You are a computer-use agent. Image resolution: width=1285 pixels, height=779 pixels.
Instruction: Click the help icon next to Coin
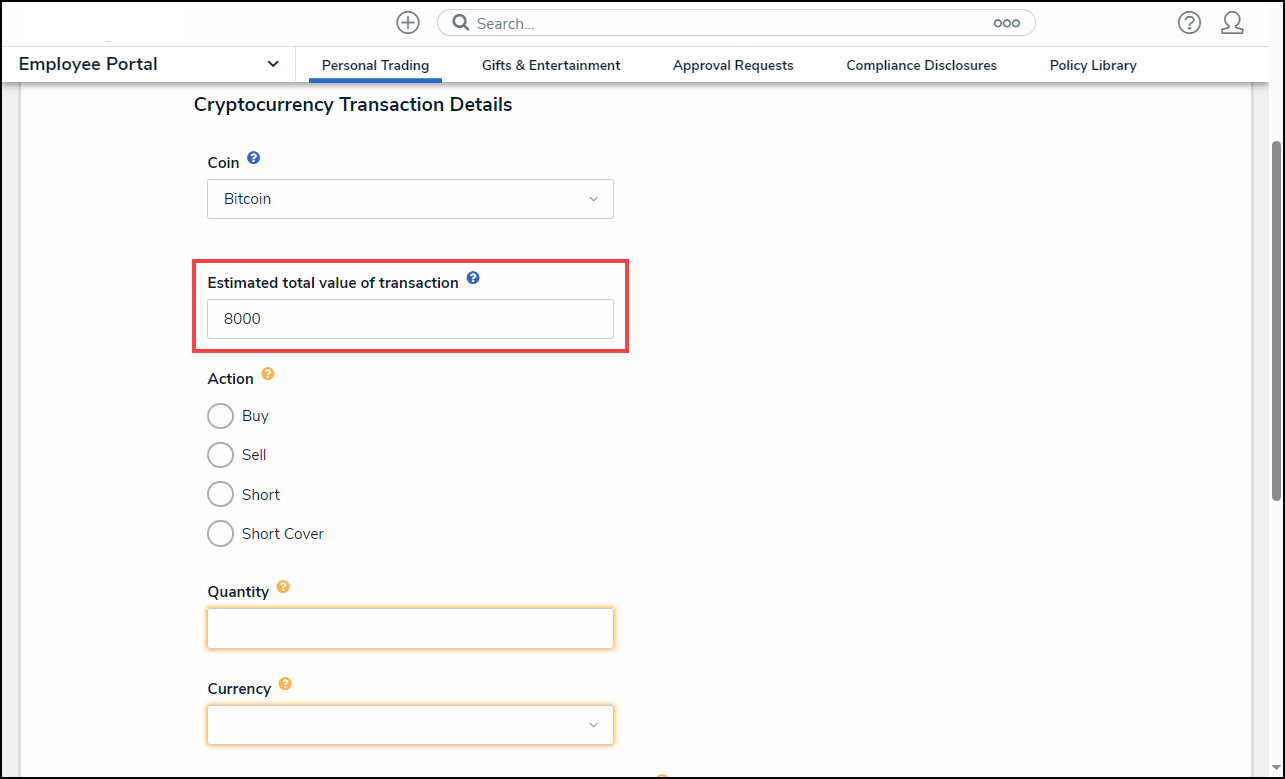pyautogui.click(x=254, y=158)
